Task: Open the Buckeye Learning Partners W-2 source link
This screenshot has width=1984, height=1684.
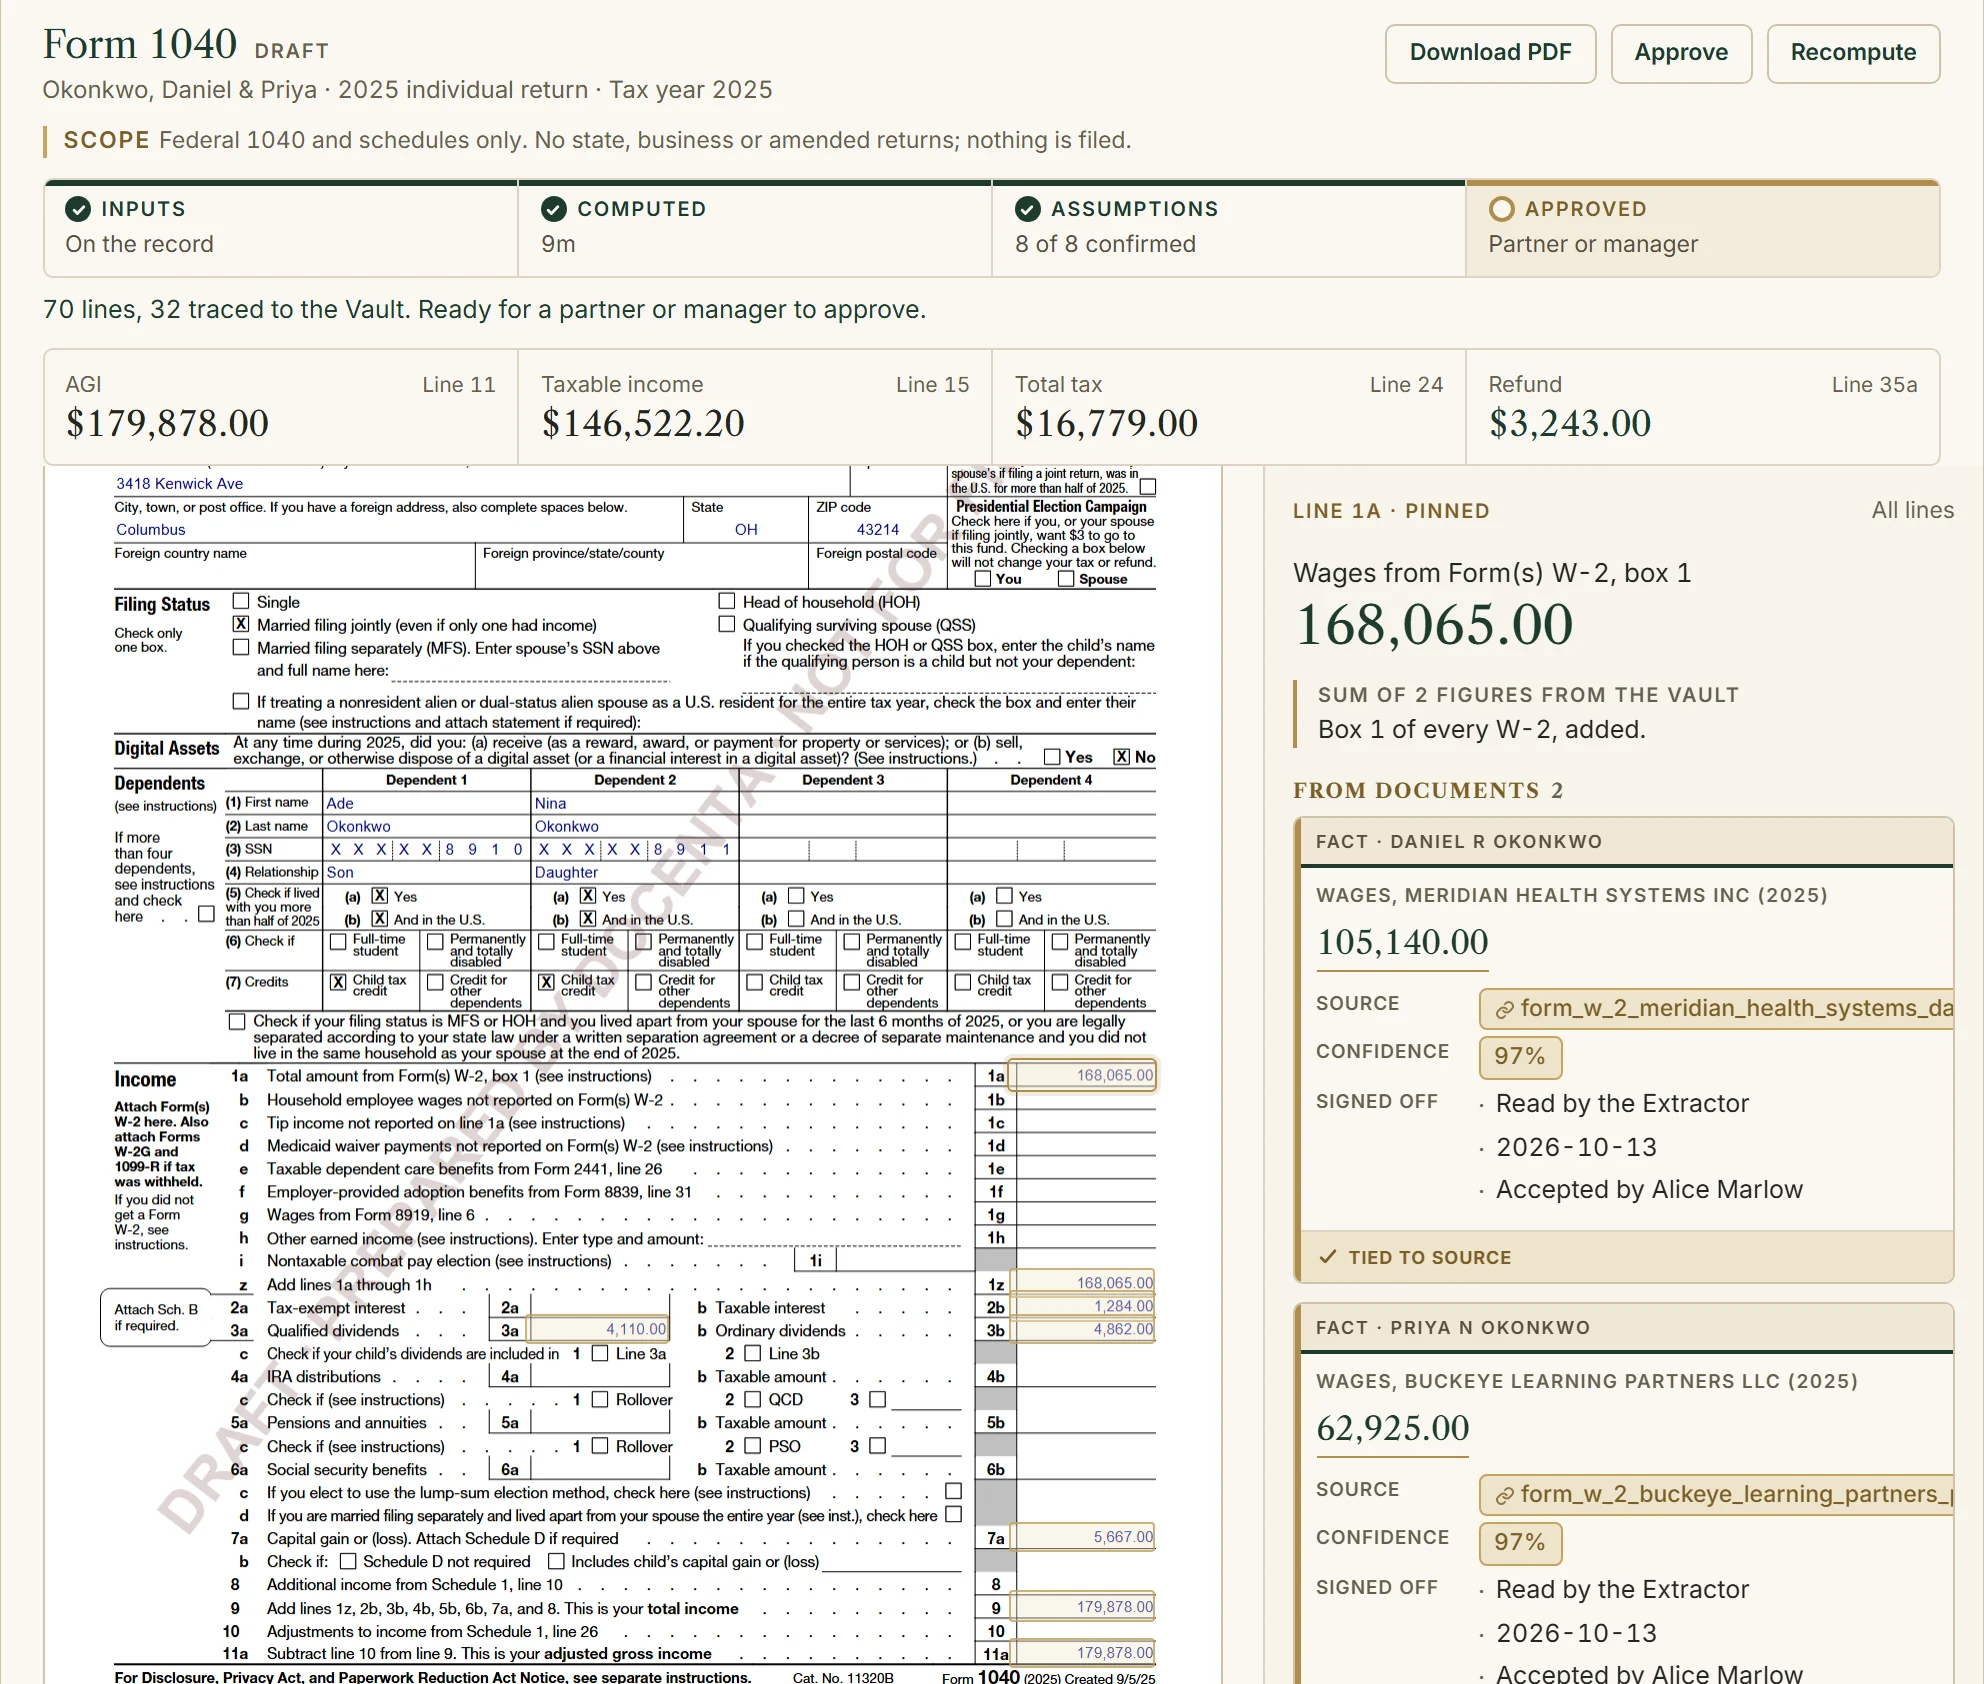Action: click(1717, 1494)
